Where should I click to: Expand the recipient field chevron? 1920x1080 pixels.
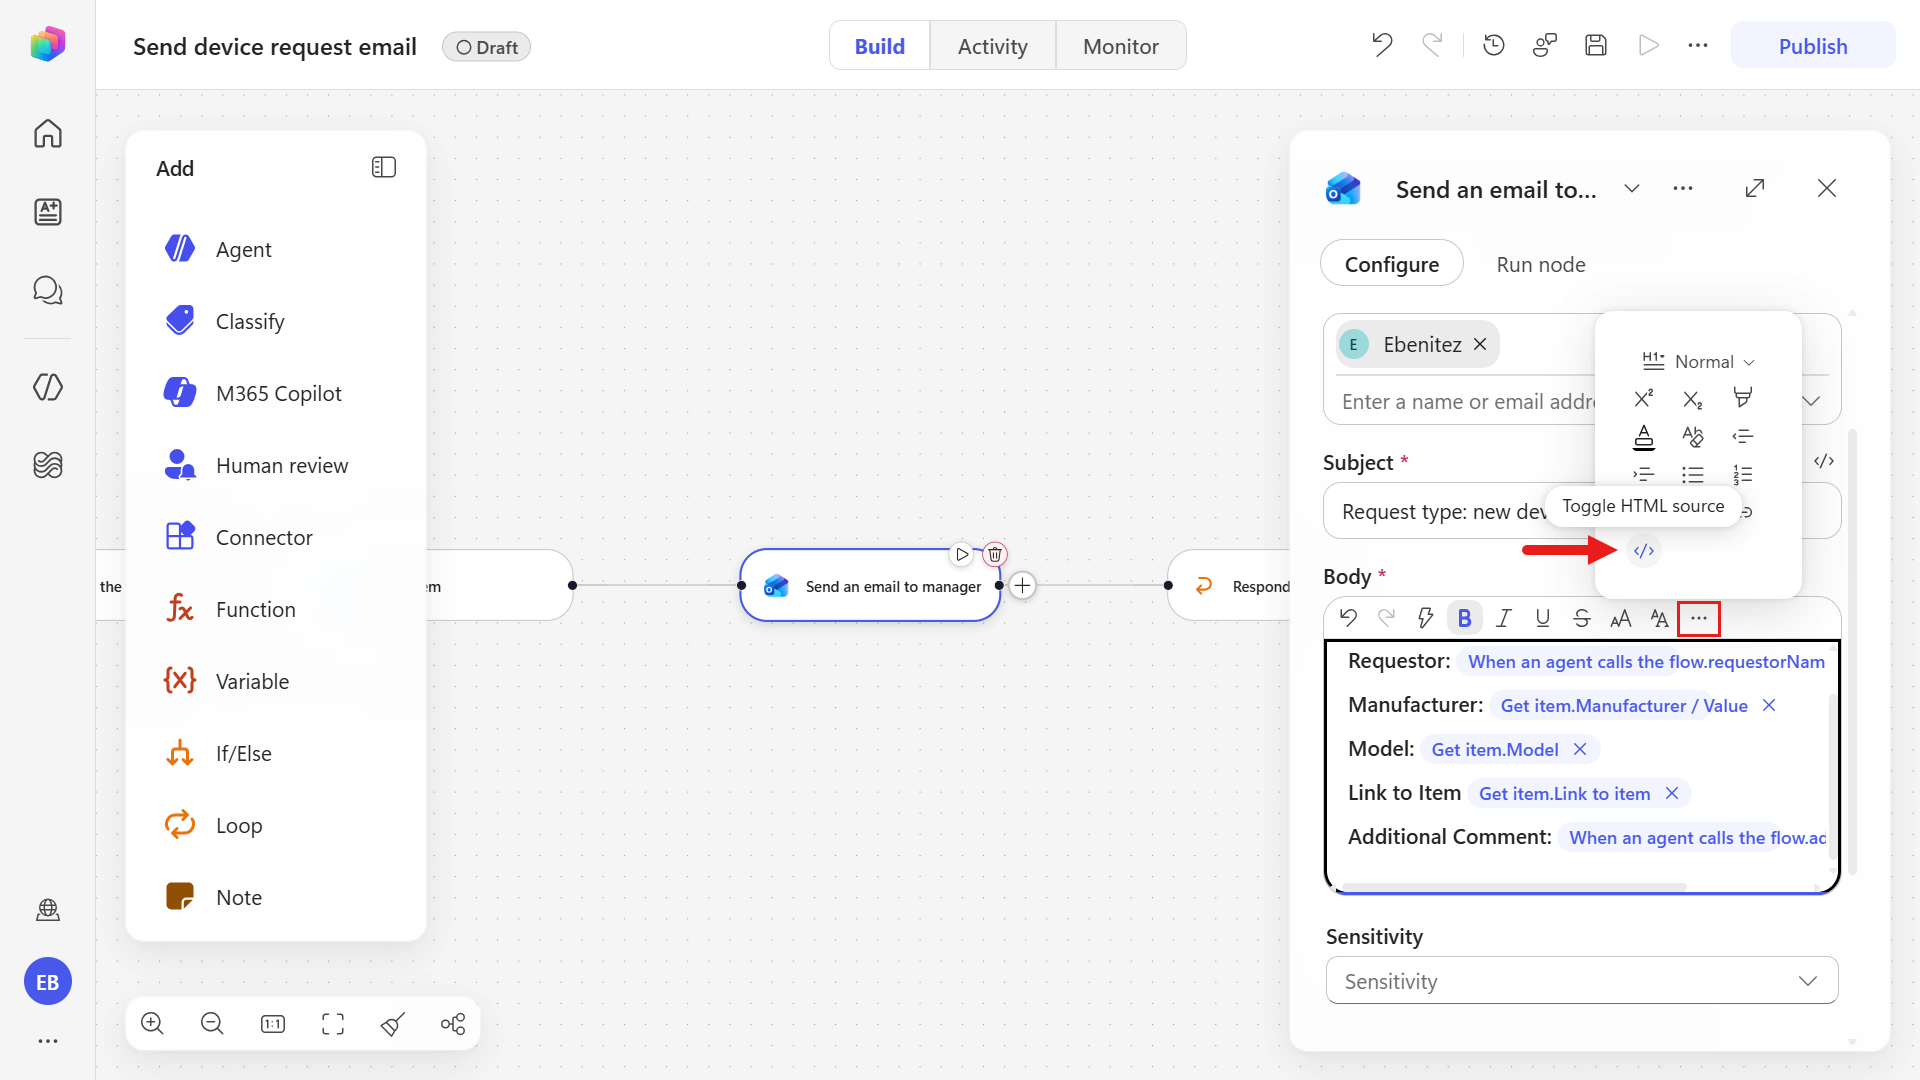[1811, 401]
